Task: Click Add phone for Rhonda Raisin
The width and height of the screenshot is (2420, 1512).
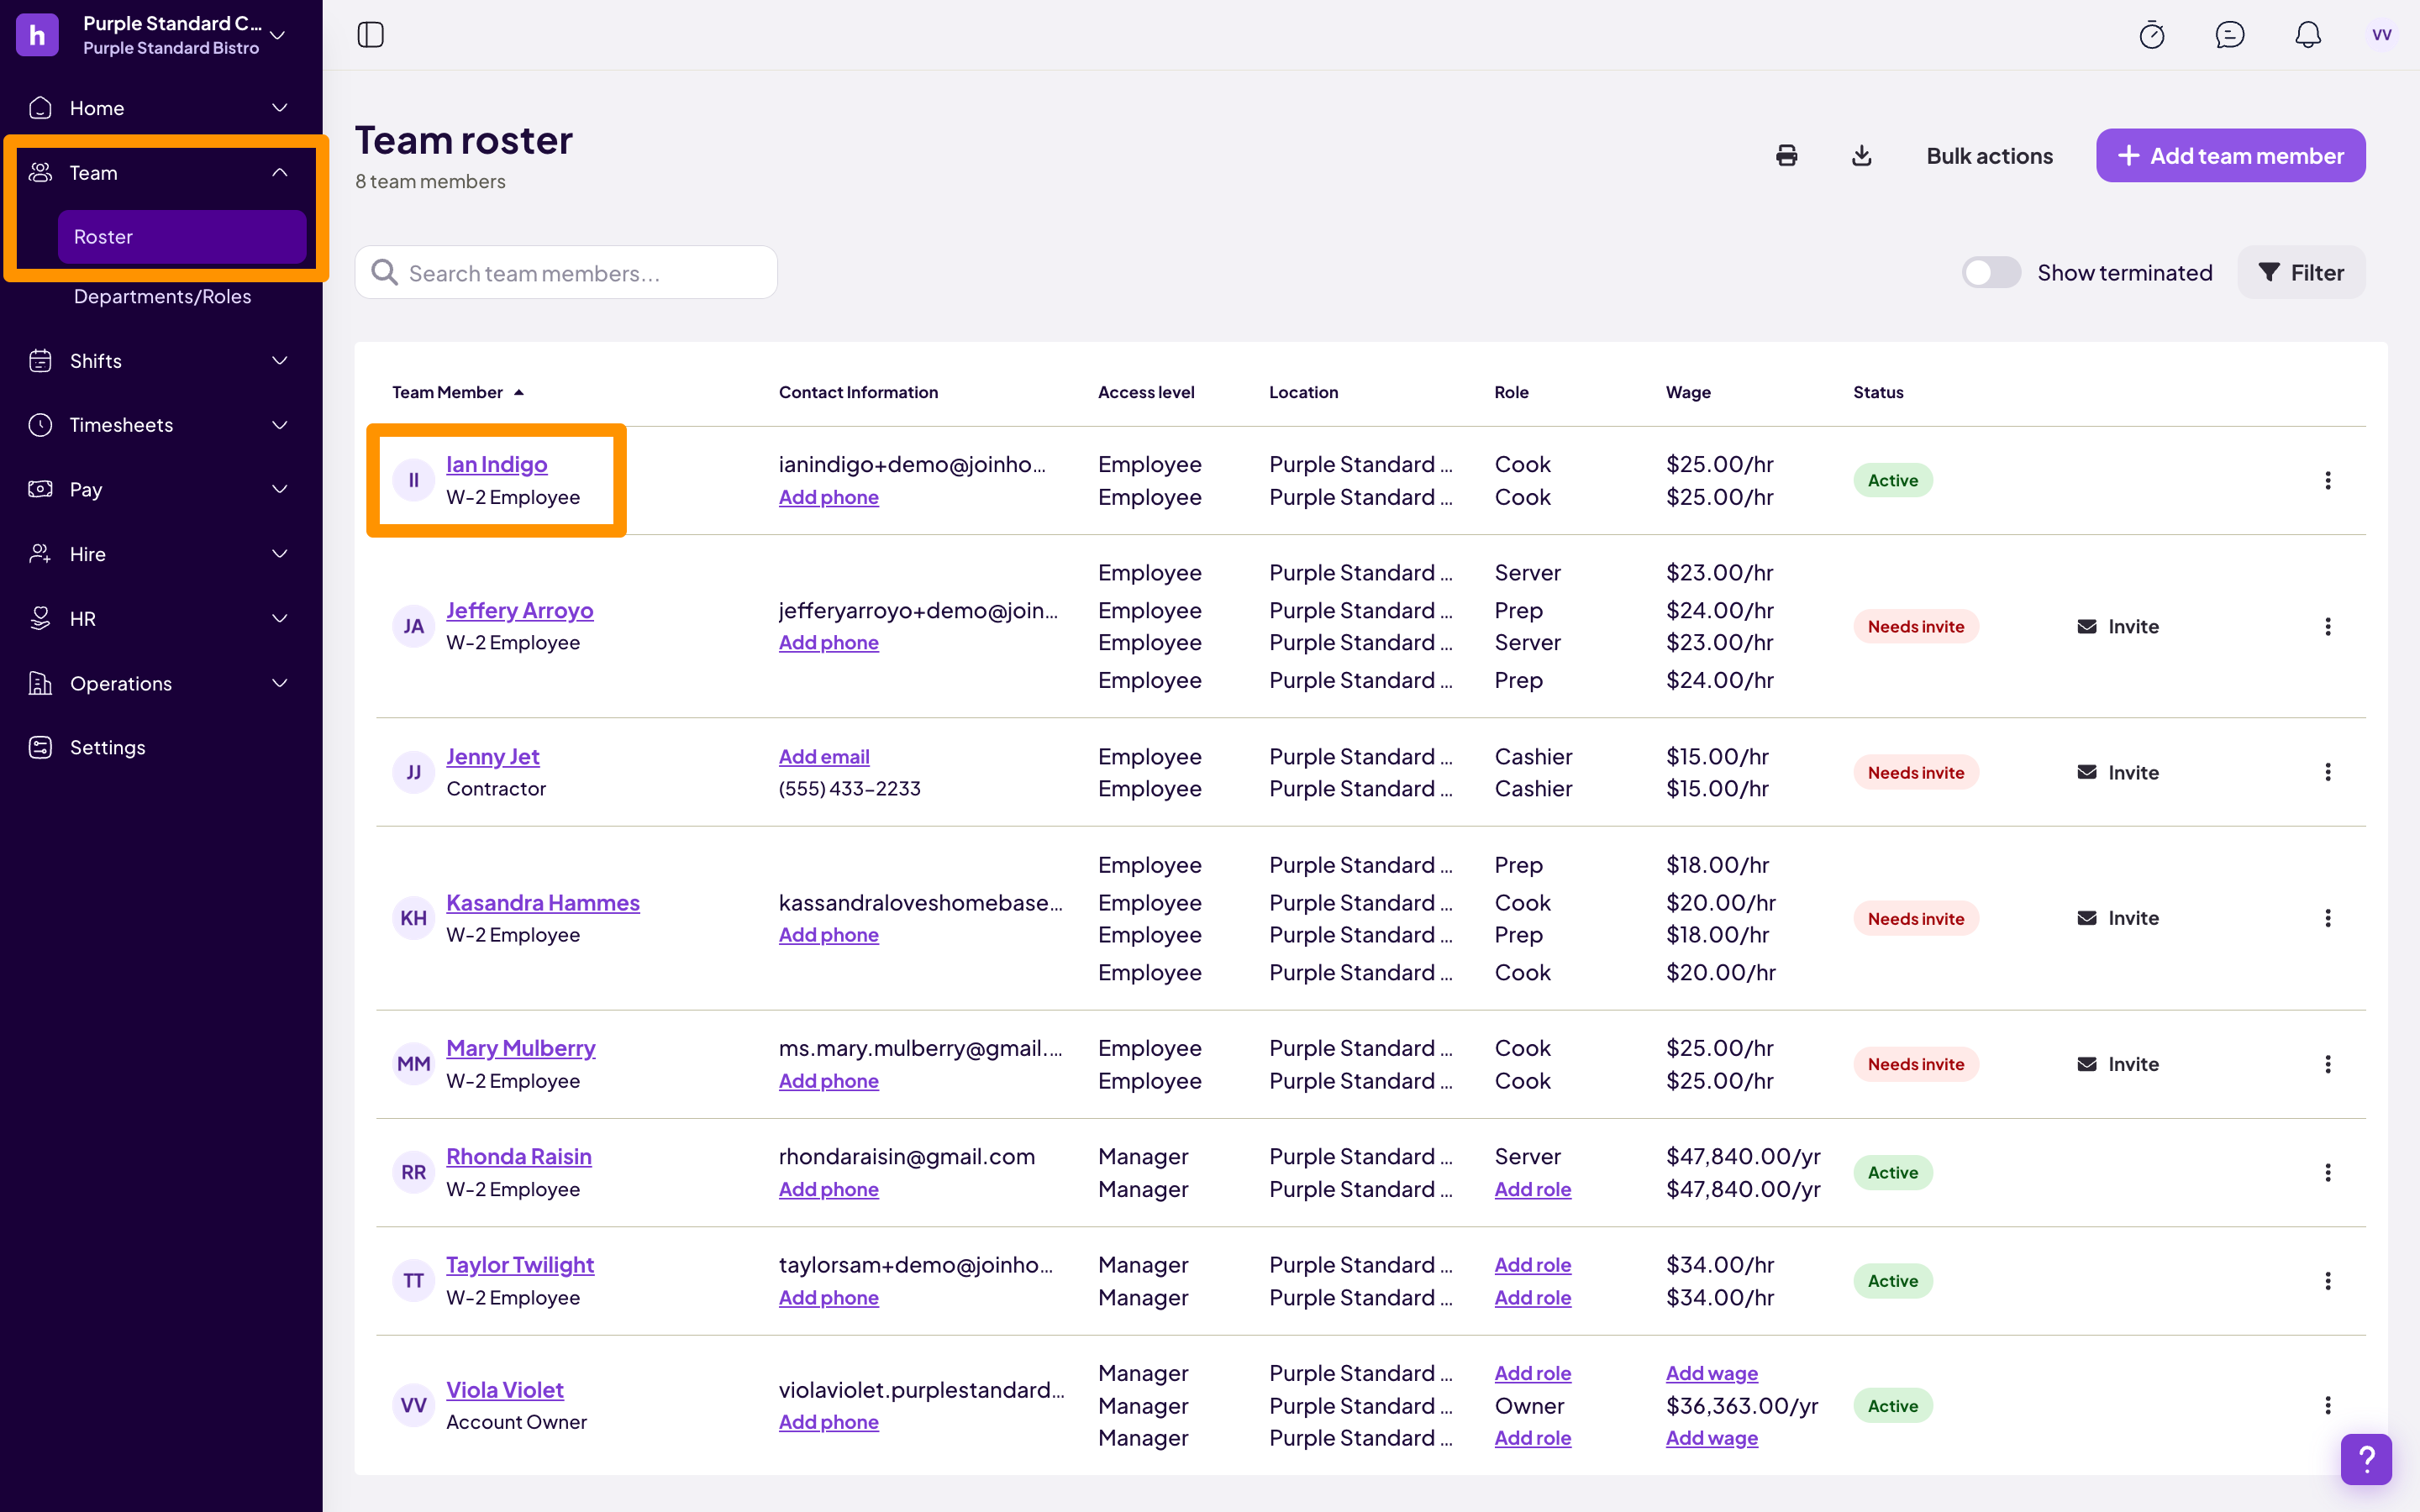Action: click(x=829, y=1190)
